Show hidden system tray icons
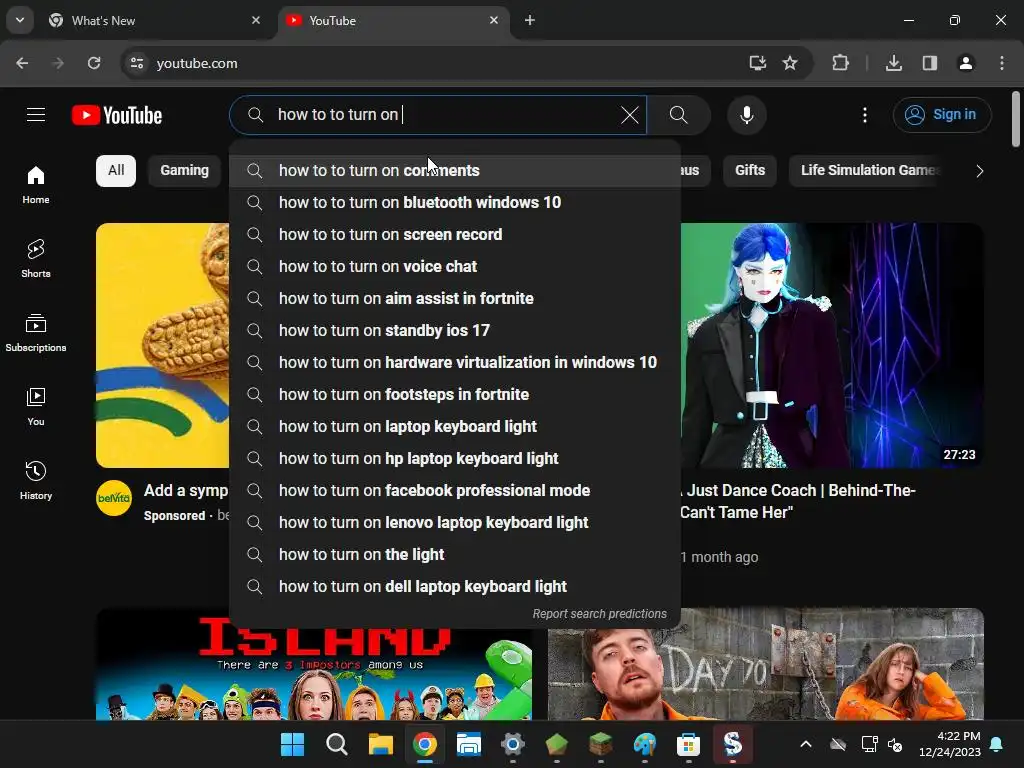The height and width of the screenshot is (768, 1024). point(806,744)
